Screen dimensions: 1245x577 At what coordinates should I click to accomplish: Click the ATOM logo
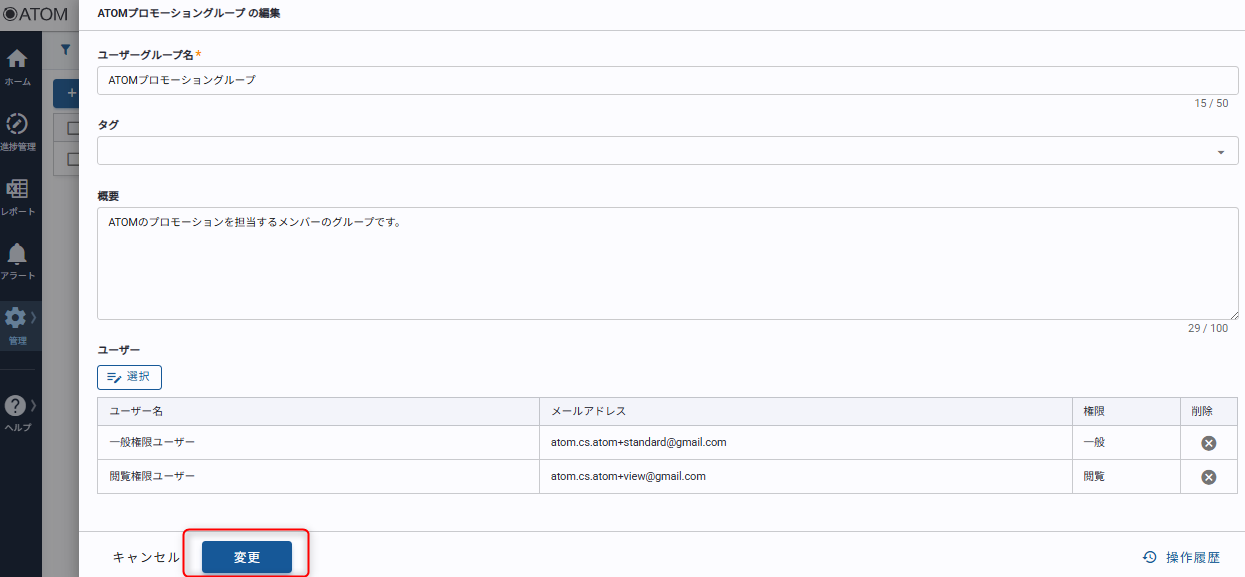[35, 14]
